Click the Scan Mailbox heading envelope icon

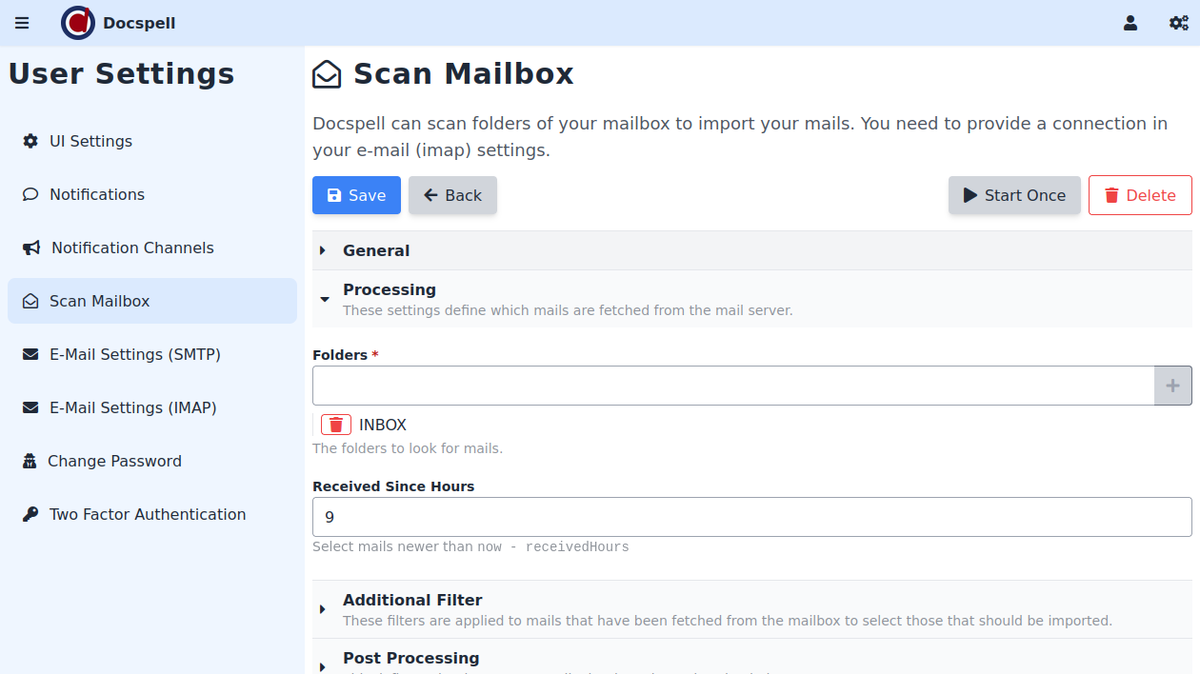pos(327,75)
